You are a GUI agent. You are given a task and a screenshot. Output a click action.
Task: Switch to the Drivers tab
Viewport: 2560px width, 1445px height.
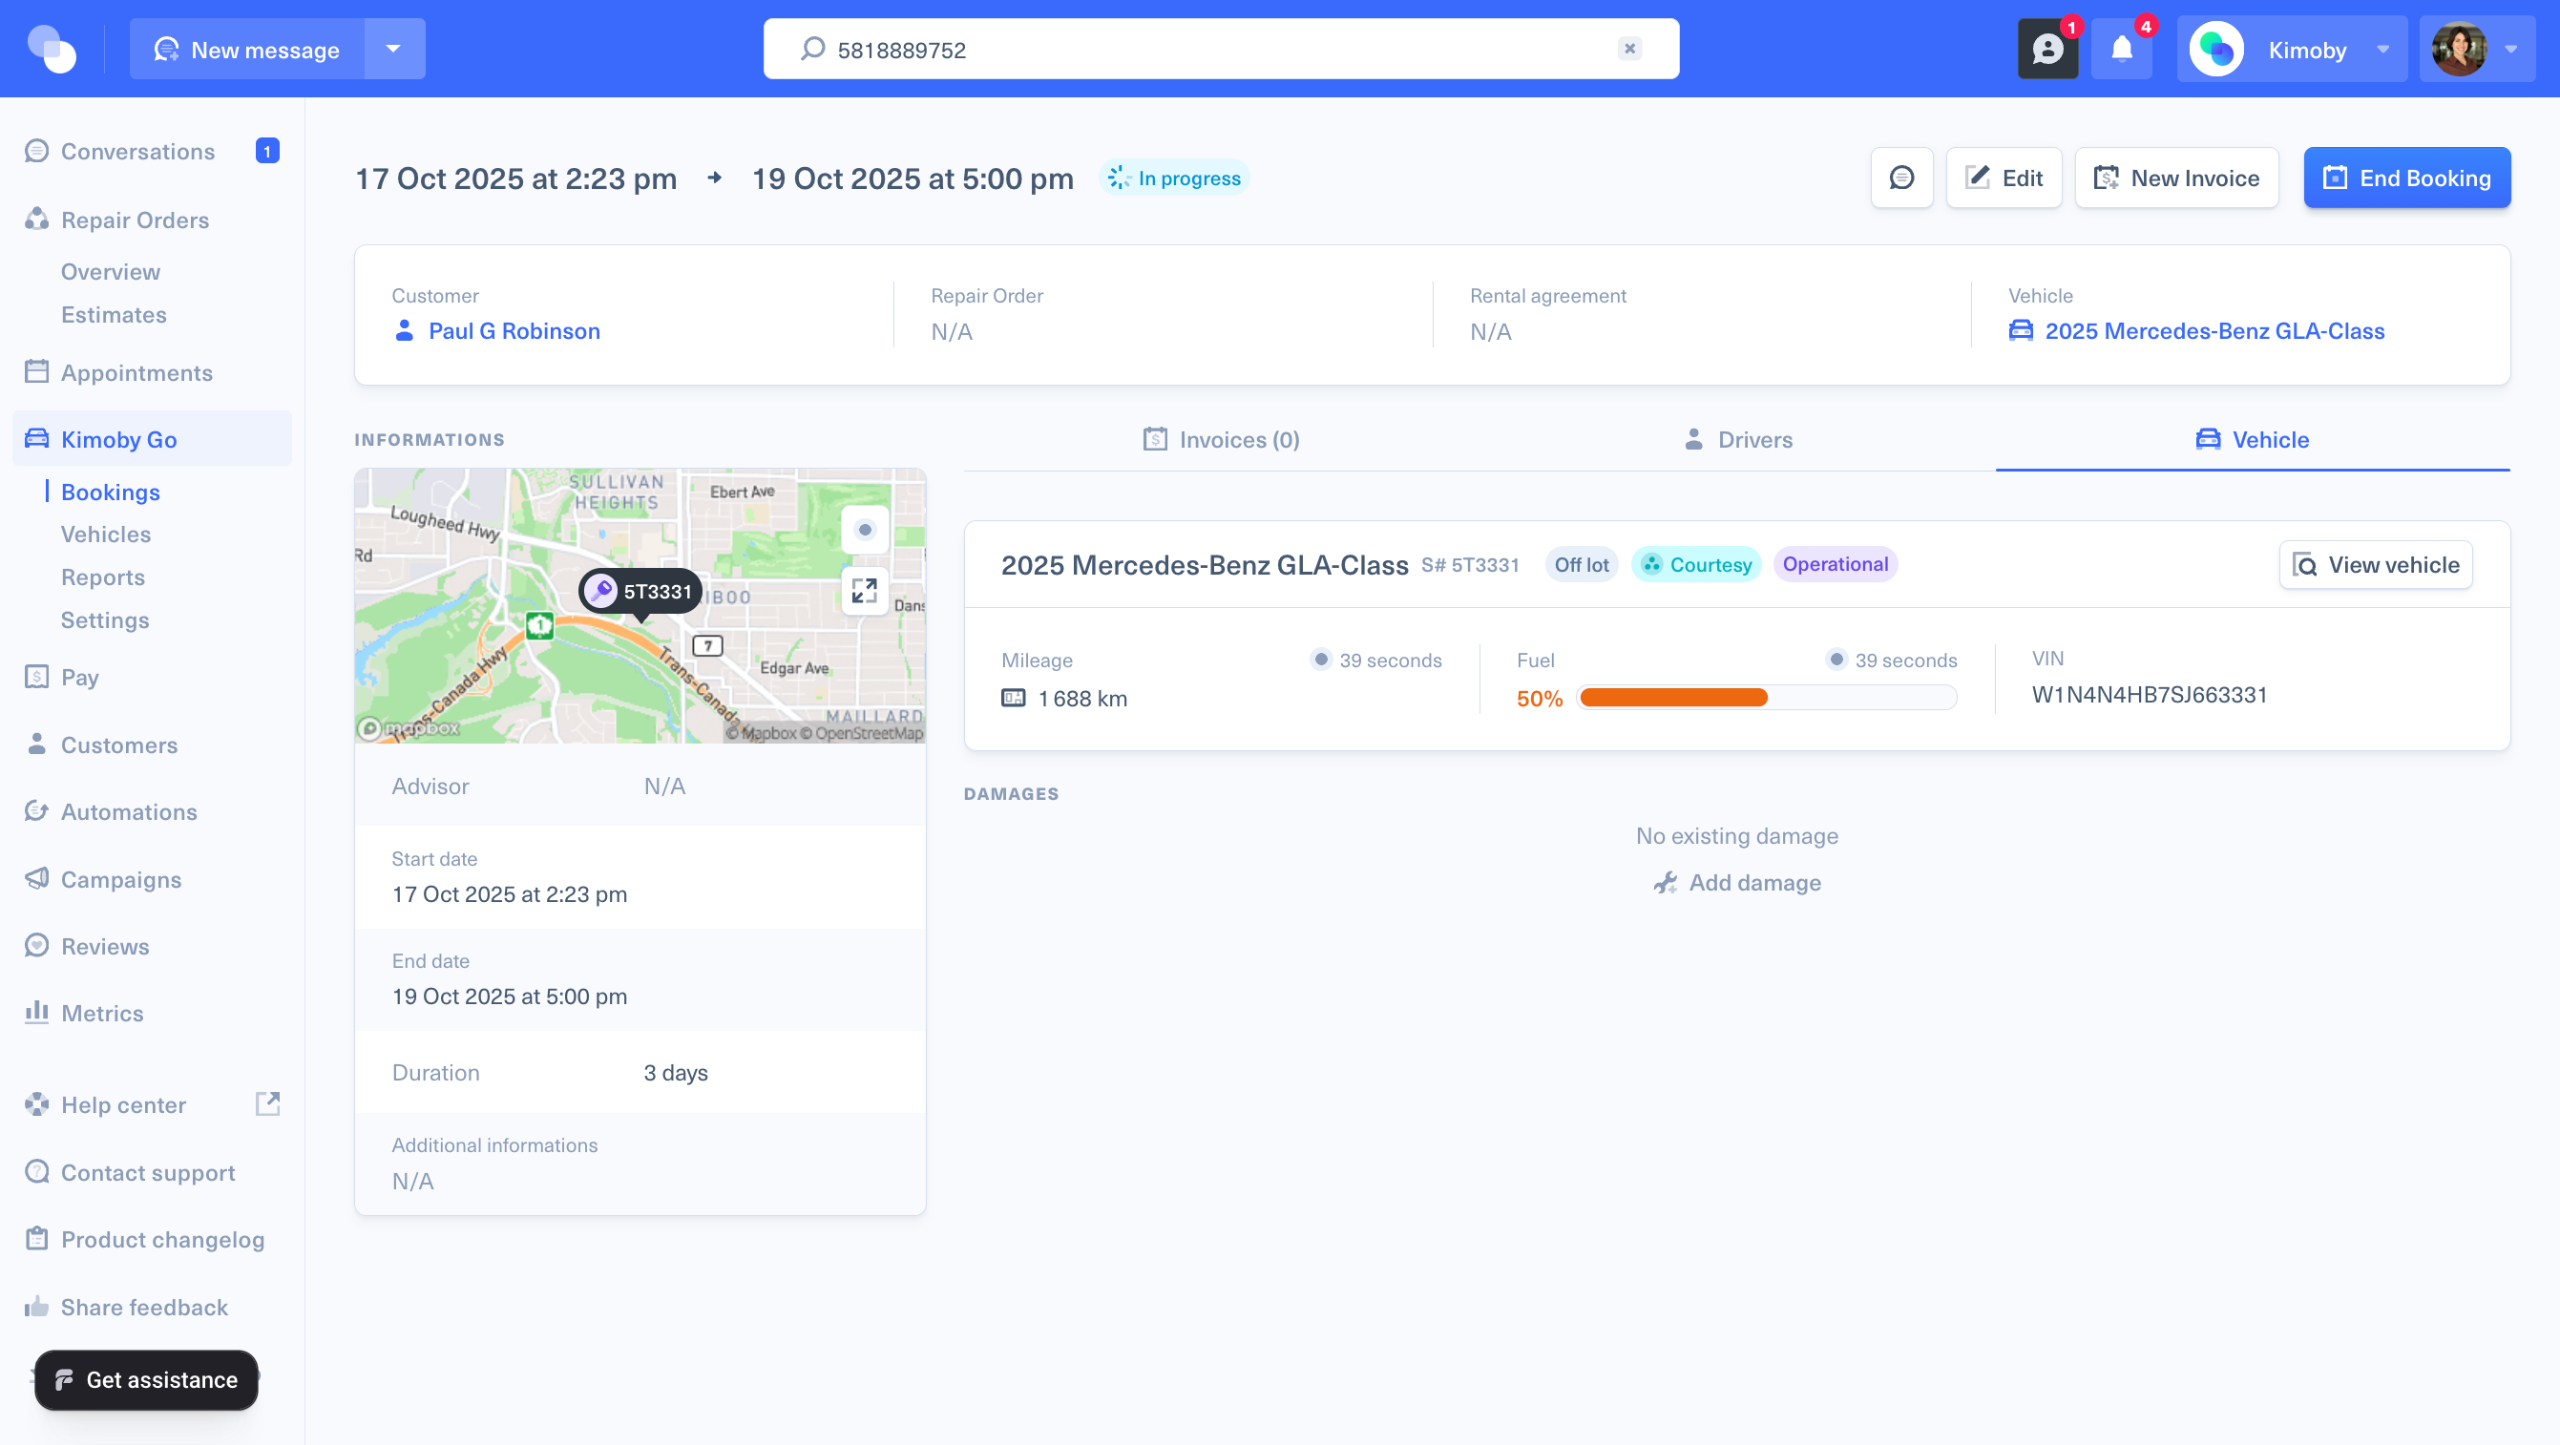pos(1738,440)
